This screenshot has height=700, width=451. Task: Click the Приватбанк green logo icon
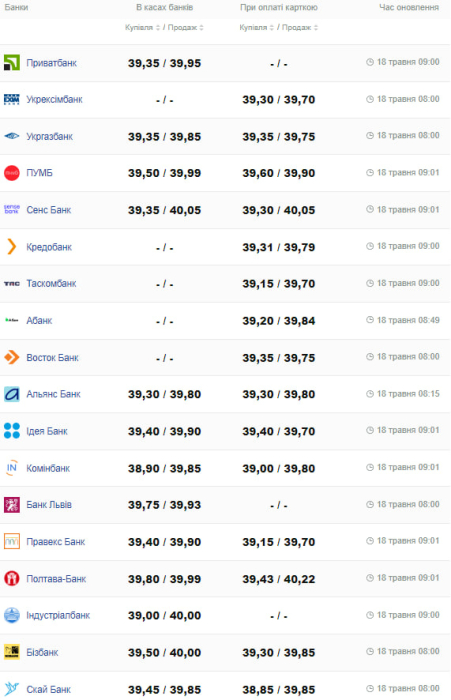pyautogui.click(x=12, y=62)
